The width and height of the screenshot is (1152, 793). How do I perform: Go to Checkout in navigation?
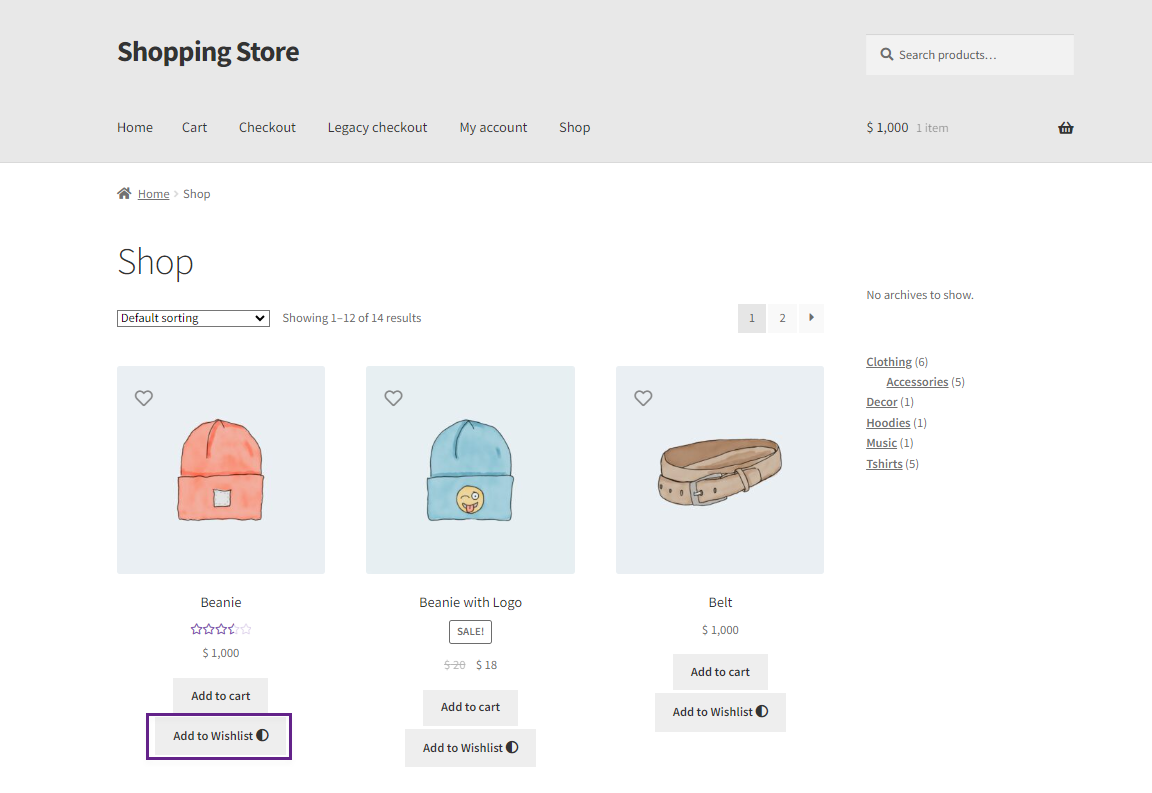pyautogui.click(x=267, y=127)
